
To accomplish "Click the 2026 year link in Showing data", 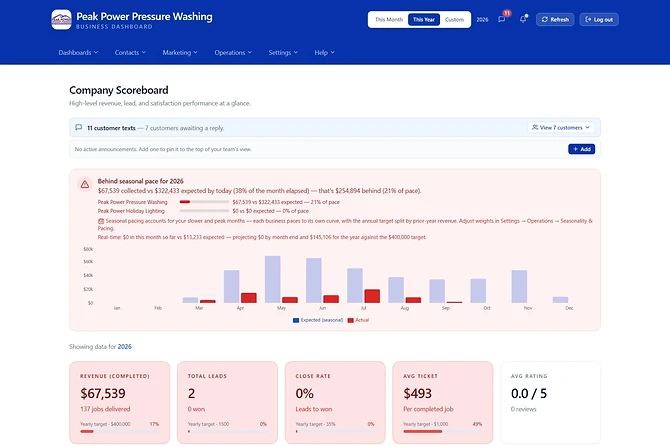I will click(125, 347).
